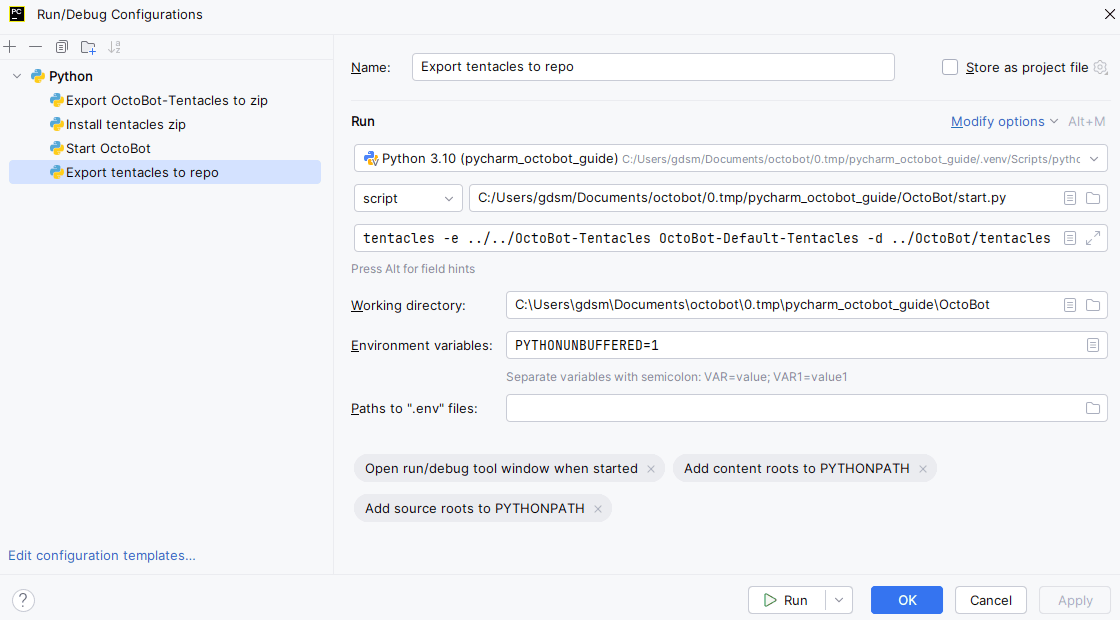The width and height of the screenshot is (1120, 620).
Task: Insert macros into script parameters field
Action: [1069, 239]
